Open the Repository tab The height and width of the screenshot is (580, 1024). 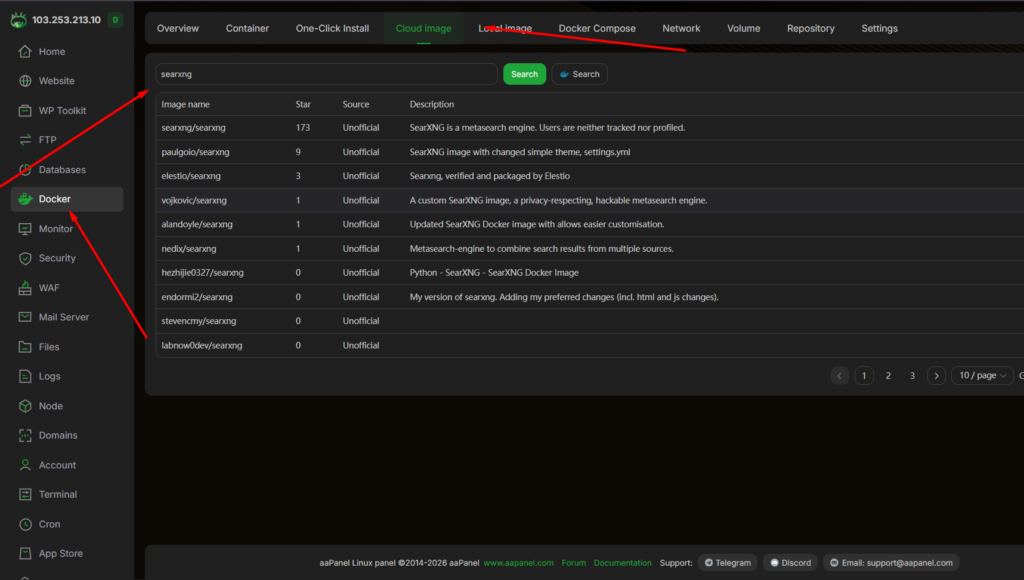[x=810, y=28]
